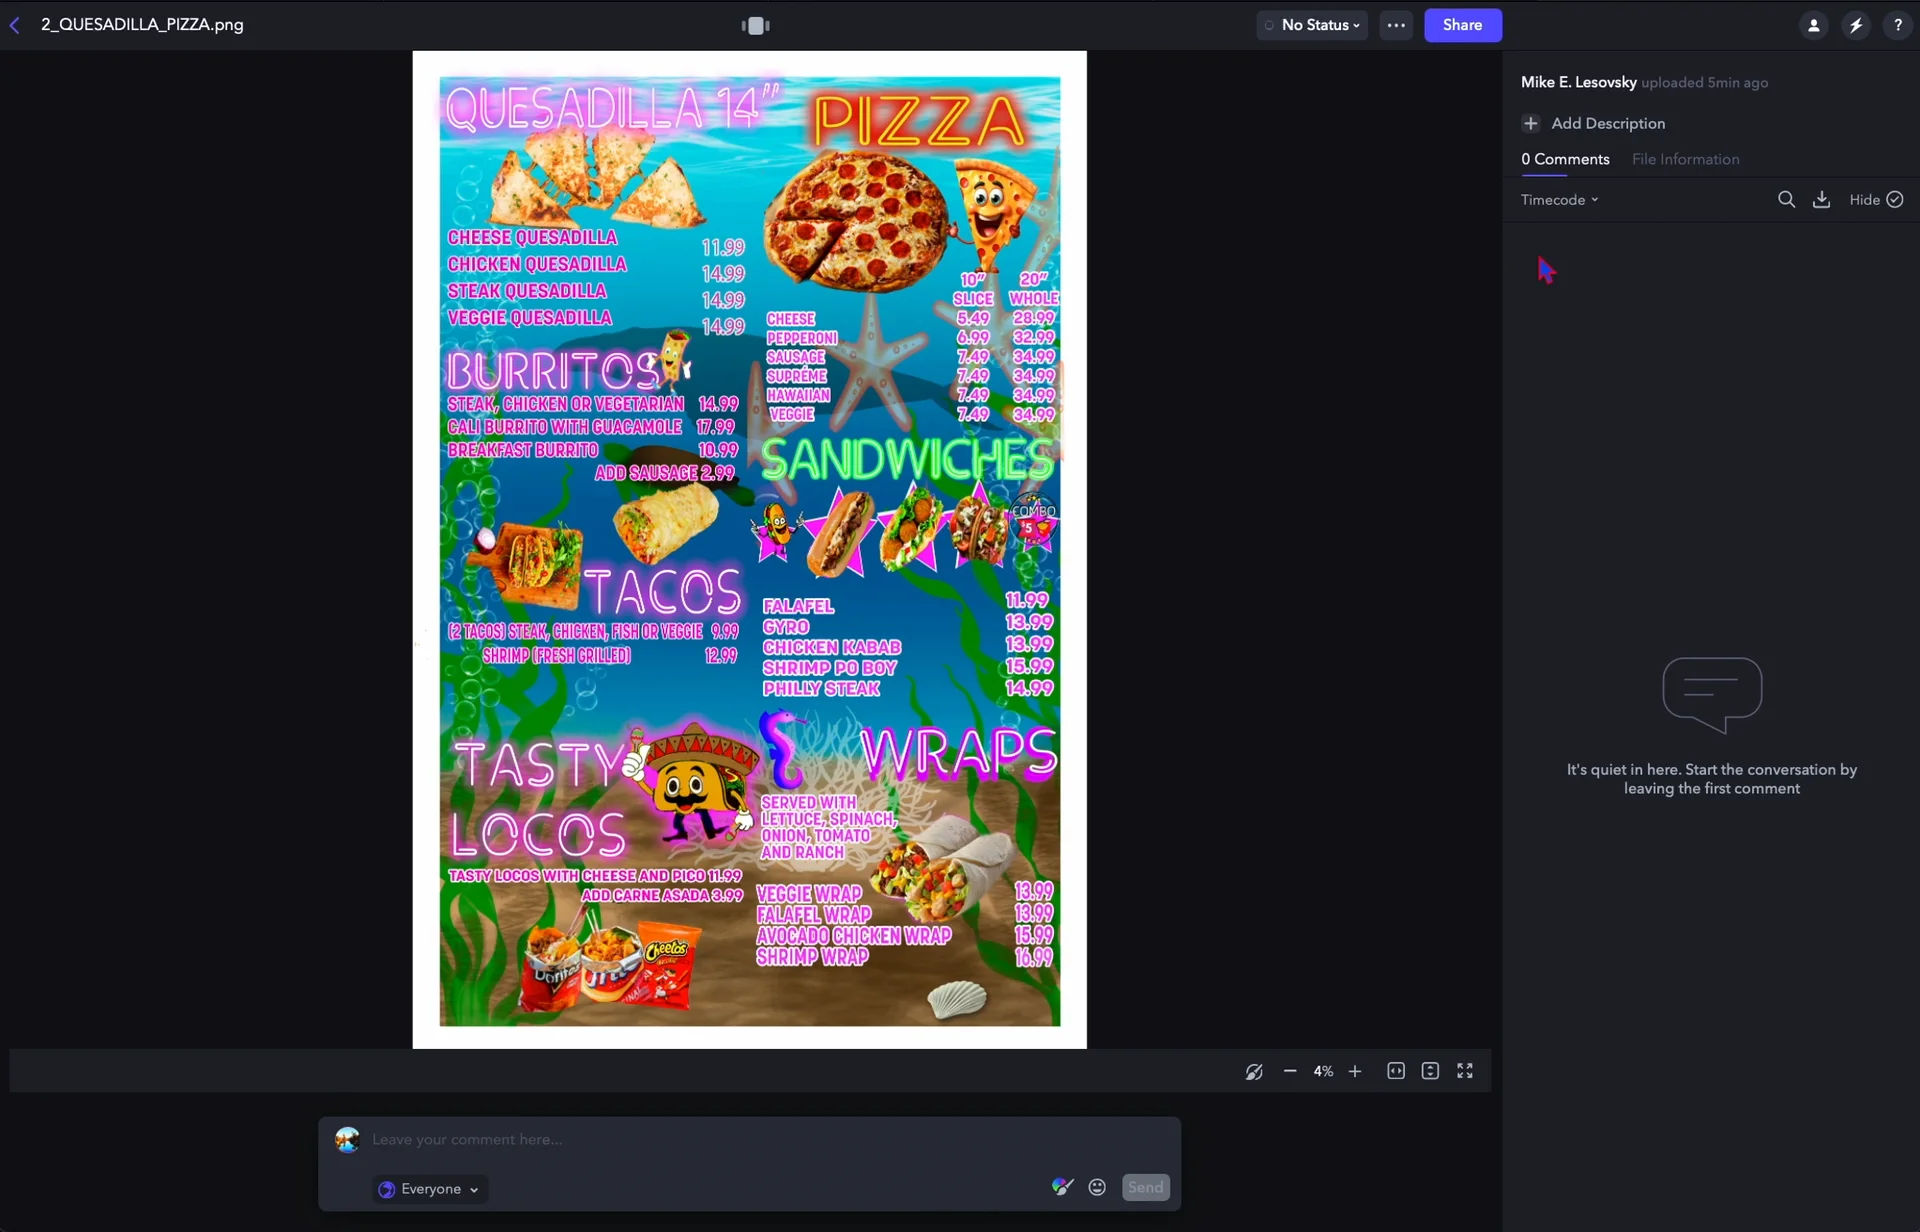Zoom in with the plus icon

[x=1355, y=1071]
